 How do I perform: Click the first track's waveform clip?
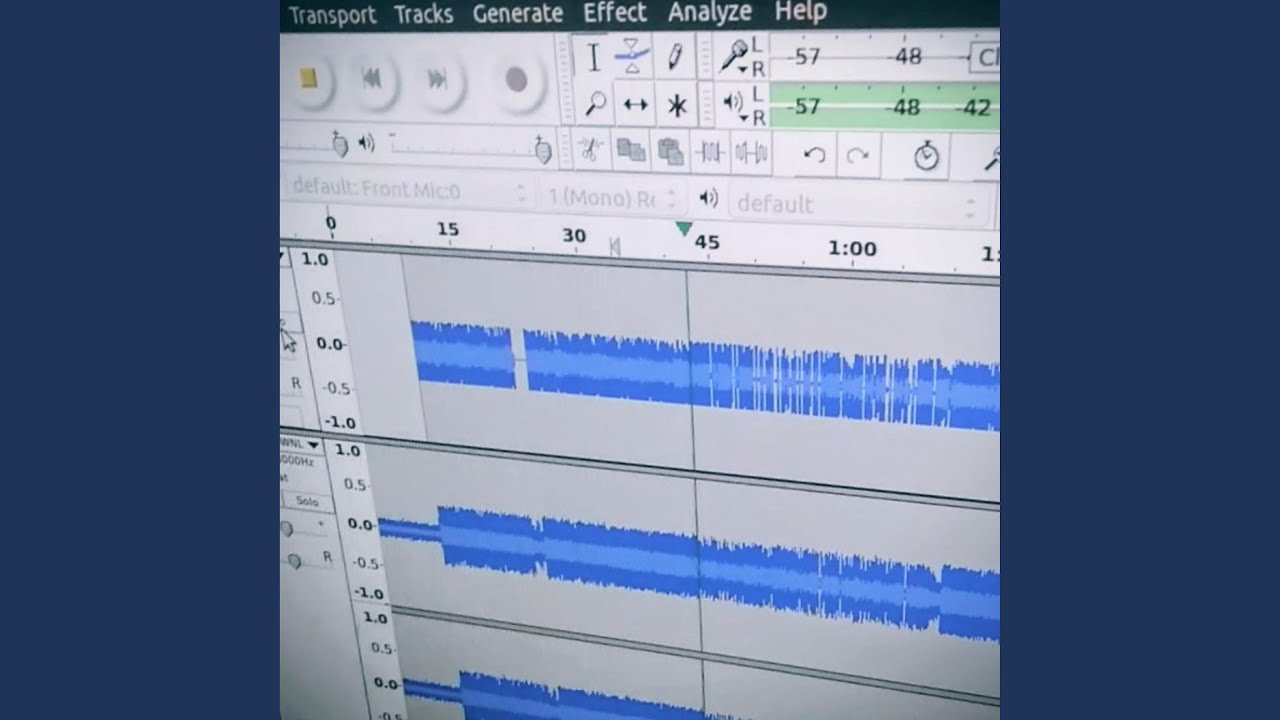tap(705, 374)
